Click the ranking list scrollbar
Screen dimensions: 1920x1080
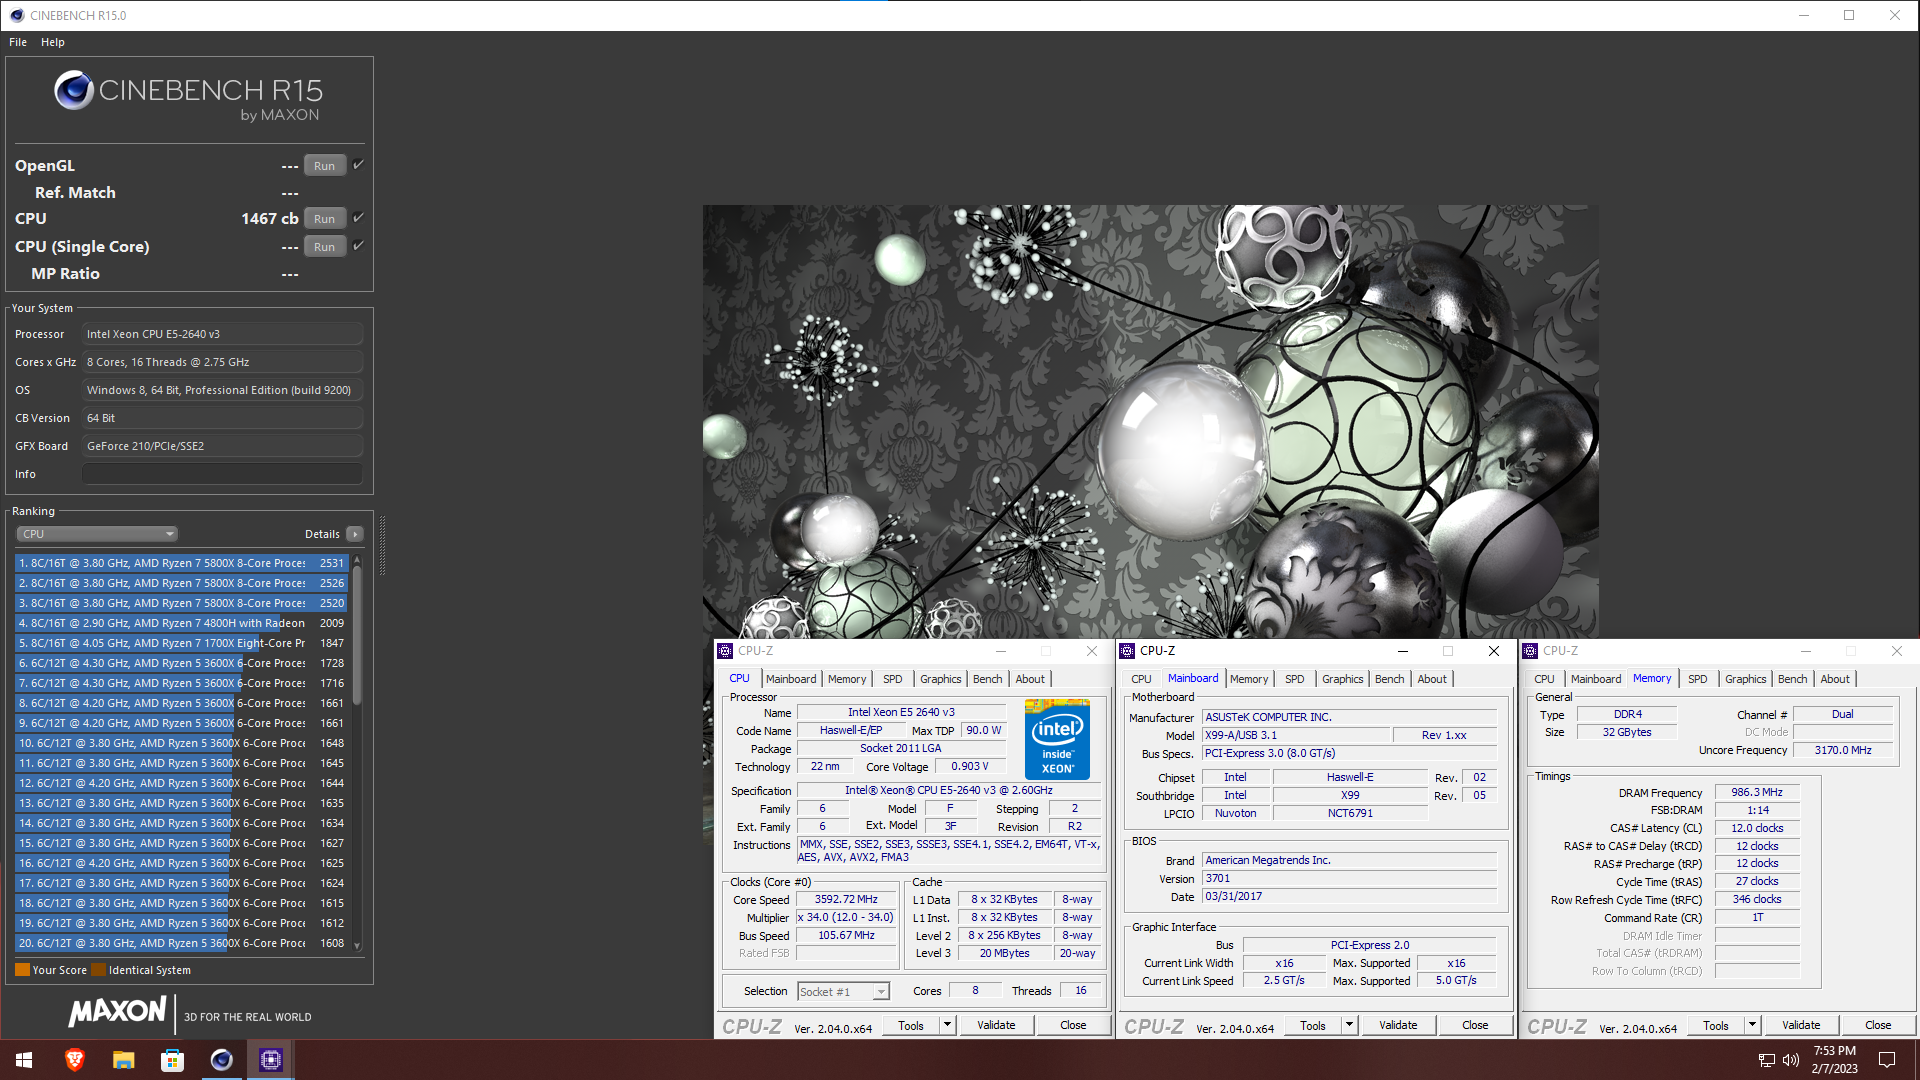pos(357,637)
